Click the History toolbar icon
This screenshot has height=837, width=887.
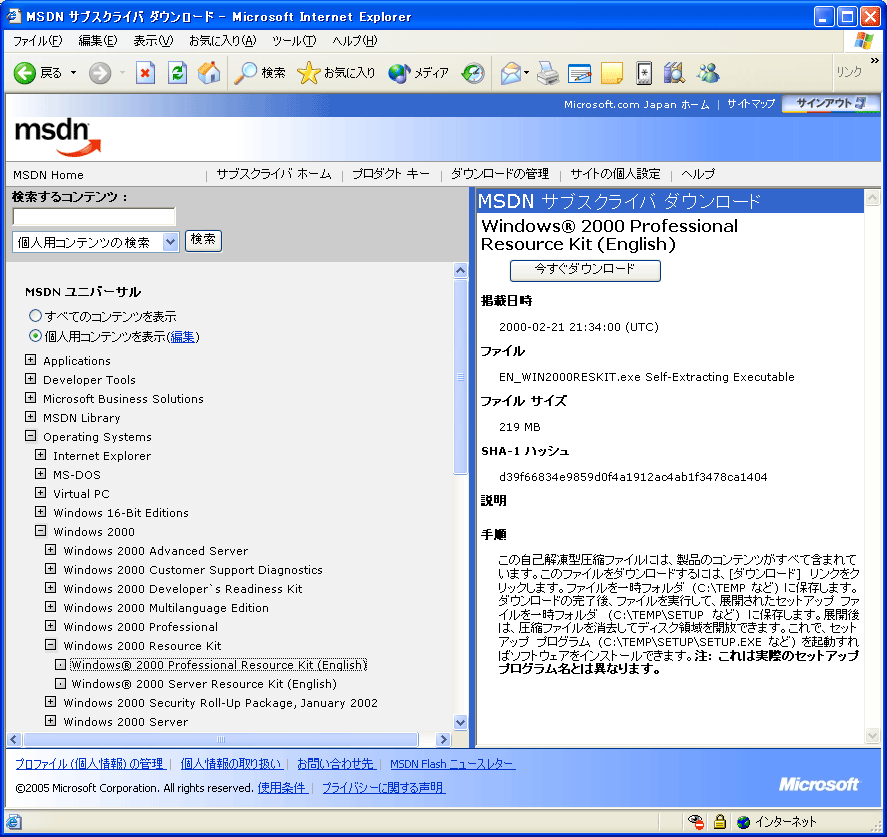473,73
